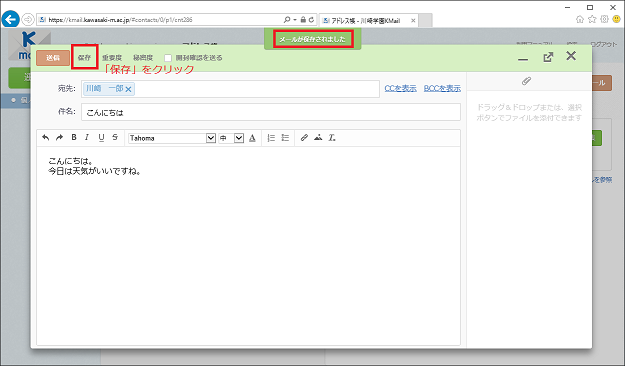Enable the 開封確認を送る read receipt checkbox

pyautogui.click(x=168, y=58)
